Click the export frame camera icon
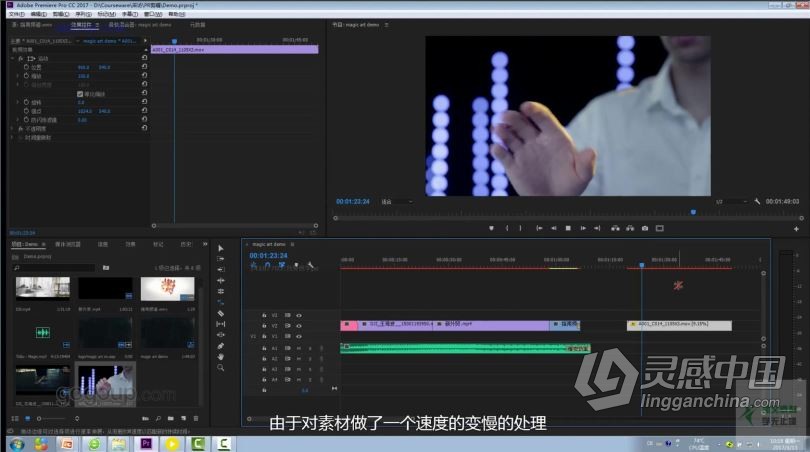Image resolution: width=810 pixels, height=452 pixels. (645, 228)
